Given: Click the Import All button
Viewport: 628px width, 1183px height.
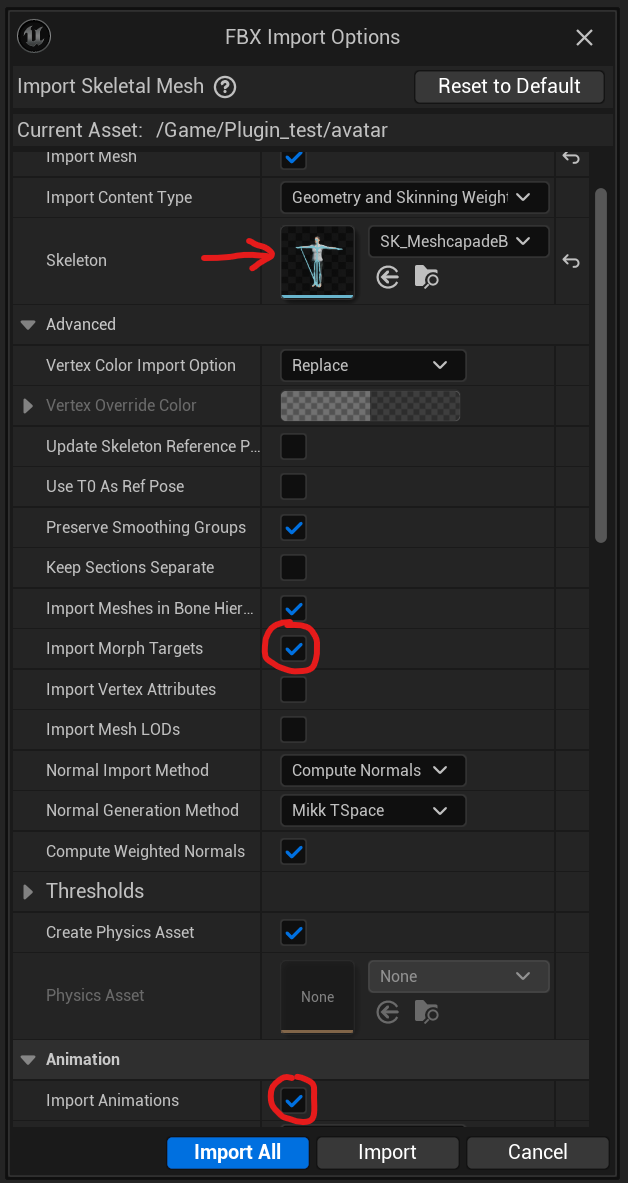Looking at the screenshot, I should [237, 1152].
